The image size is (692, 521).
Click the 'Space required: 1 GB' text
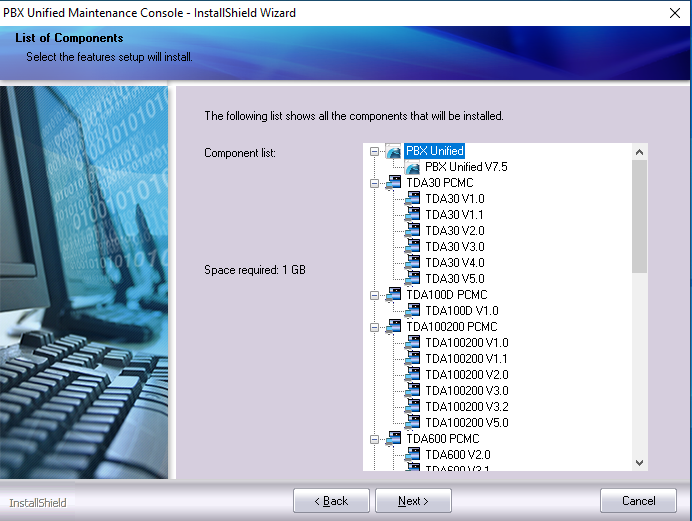255,270
